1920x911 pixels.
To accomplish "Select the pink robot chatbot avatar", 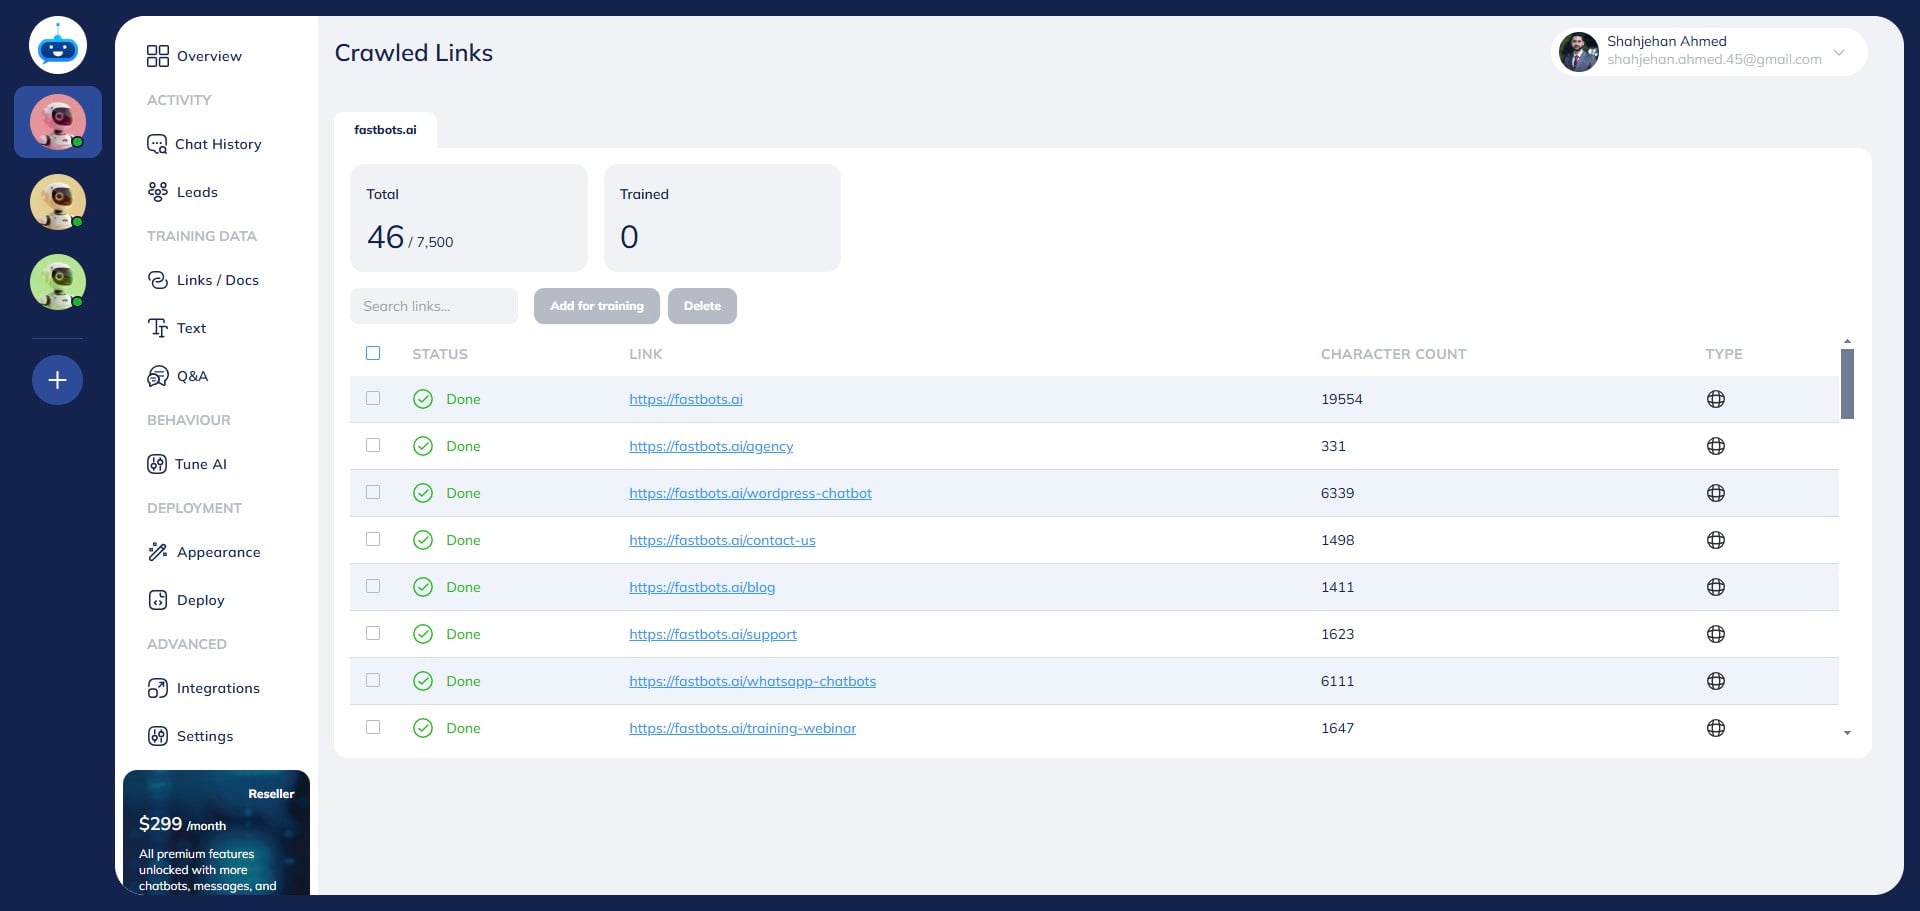I will point(58,122).
